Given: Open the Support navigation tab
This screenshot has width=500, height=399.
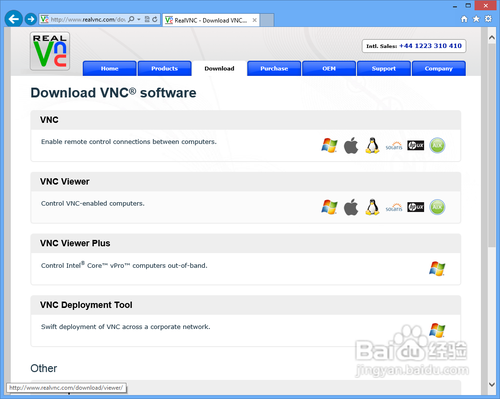Looking at the screenshot, I should point(384,68).
